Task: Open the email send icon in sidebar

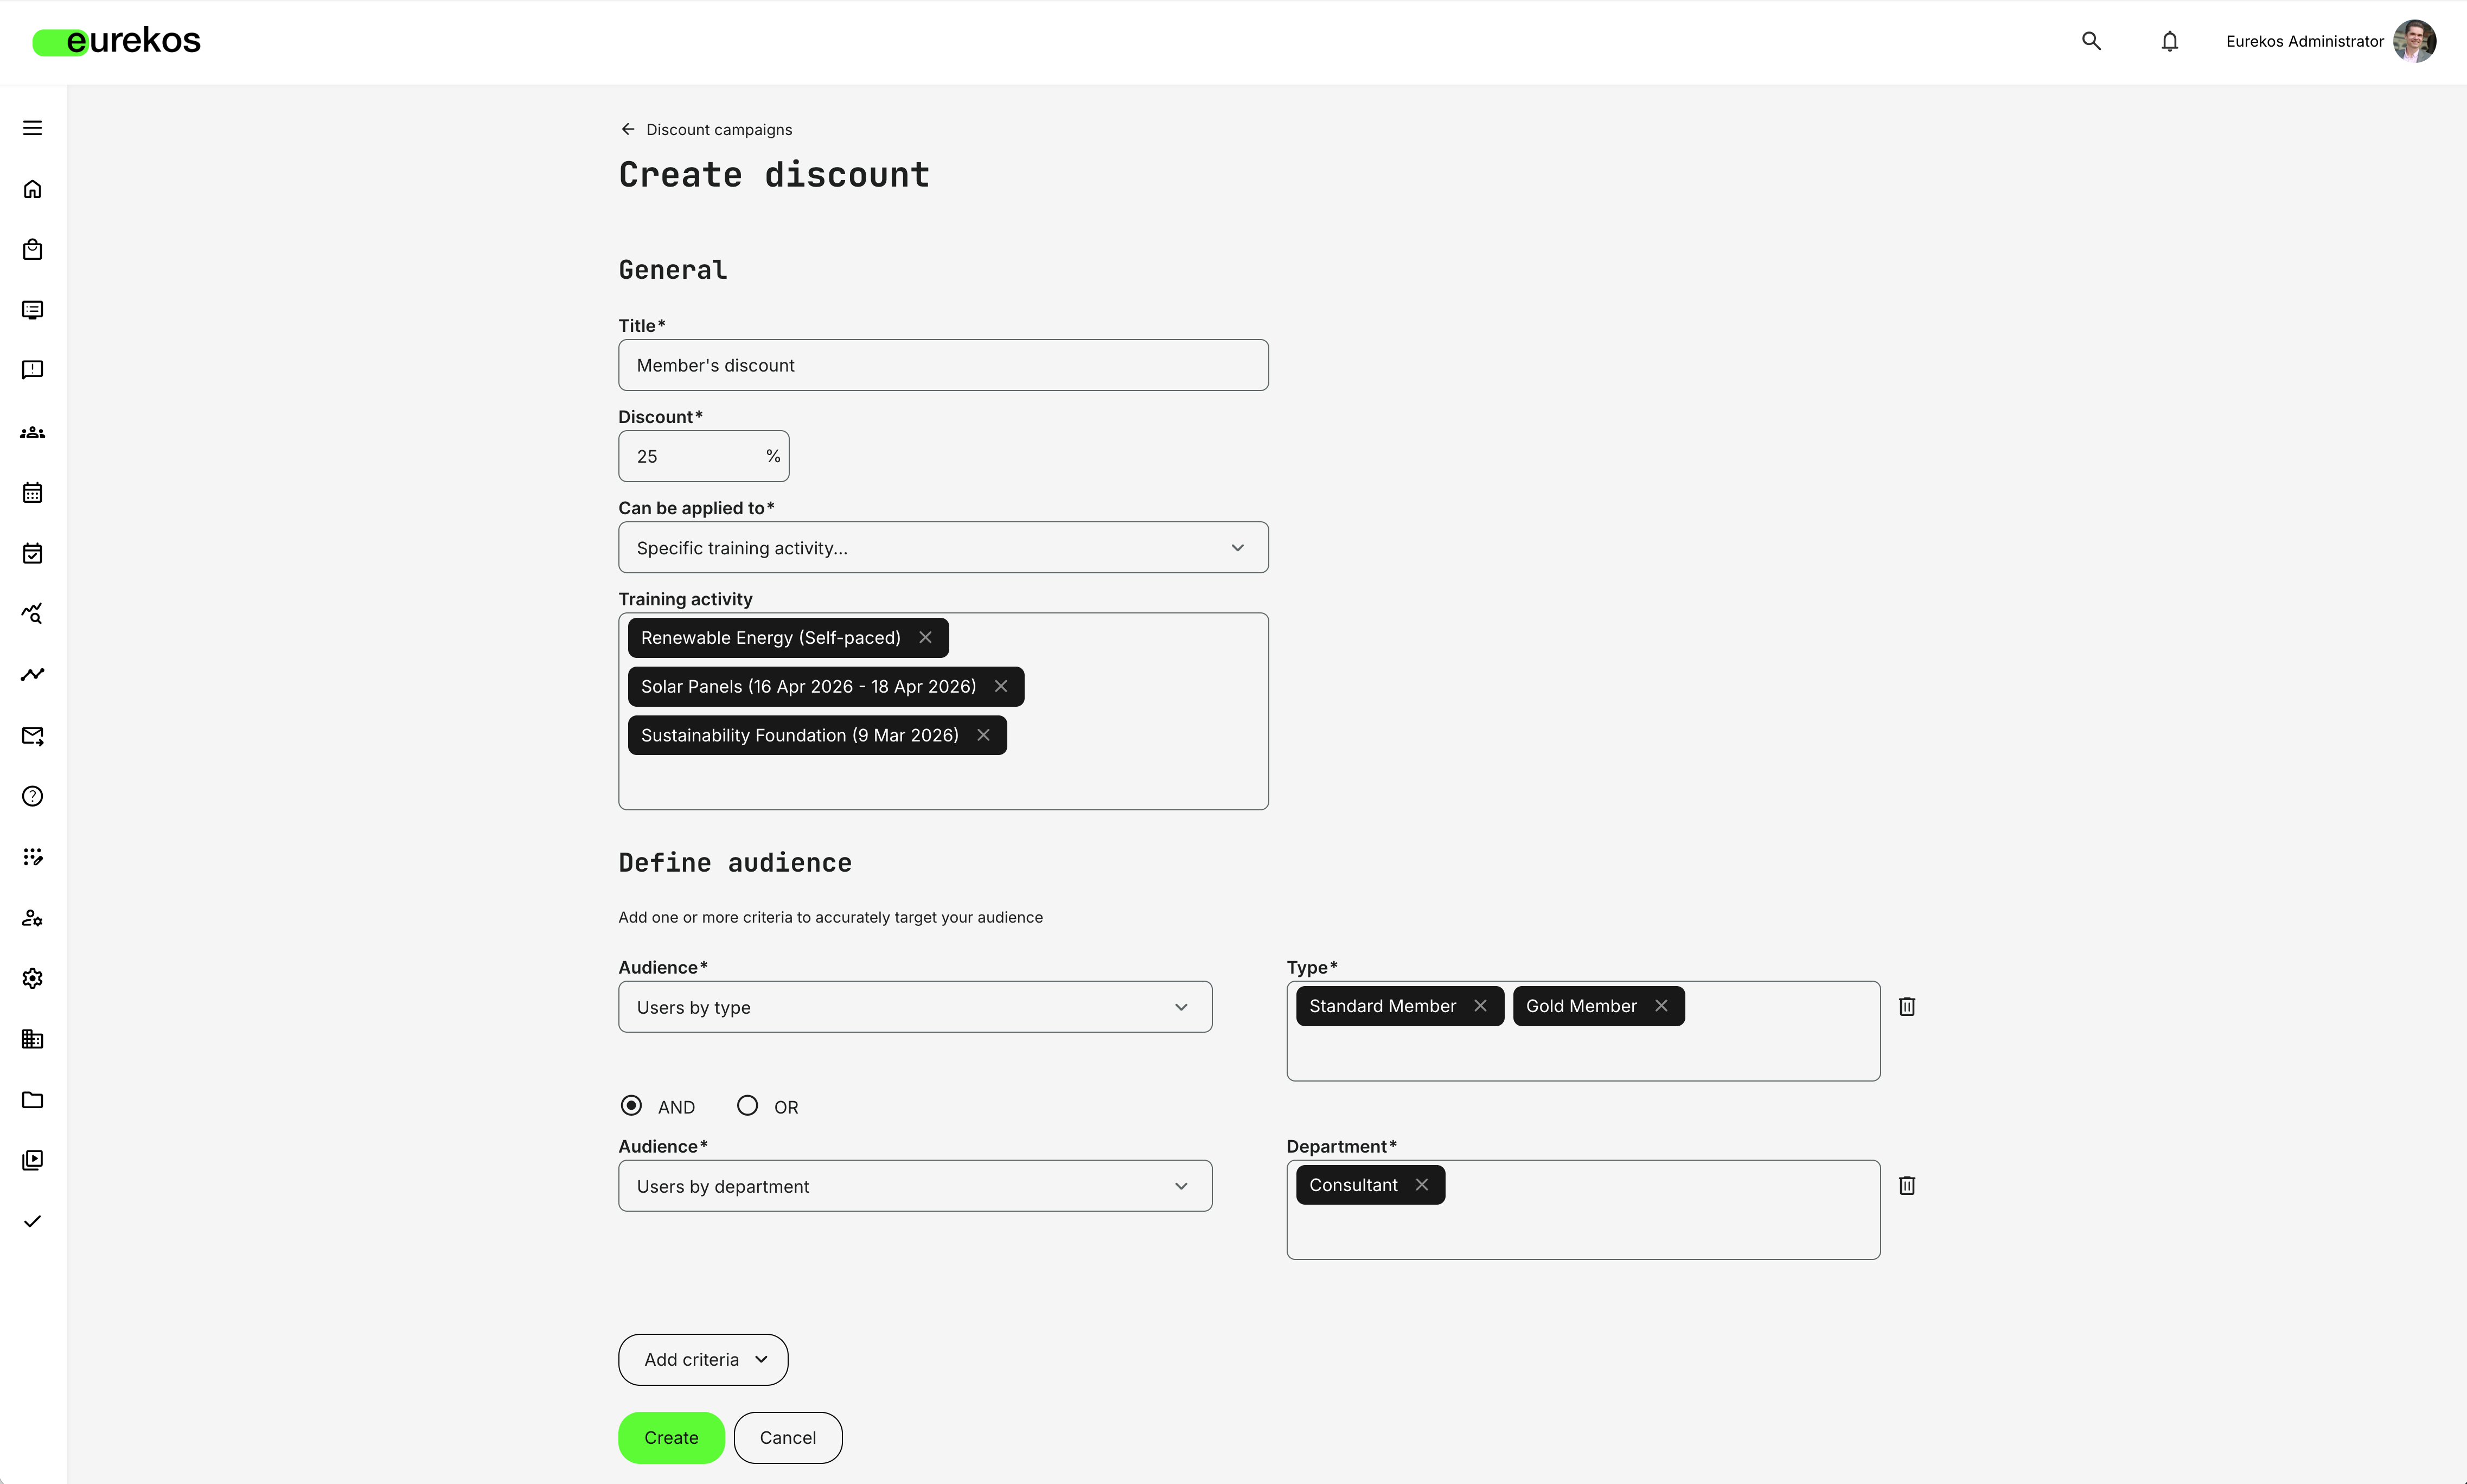Action: (x=32, y=736)
